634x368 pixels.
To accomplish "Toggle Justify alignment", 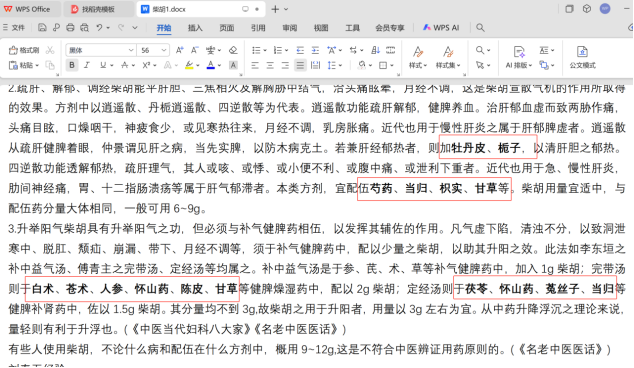I will click(300, 65).
